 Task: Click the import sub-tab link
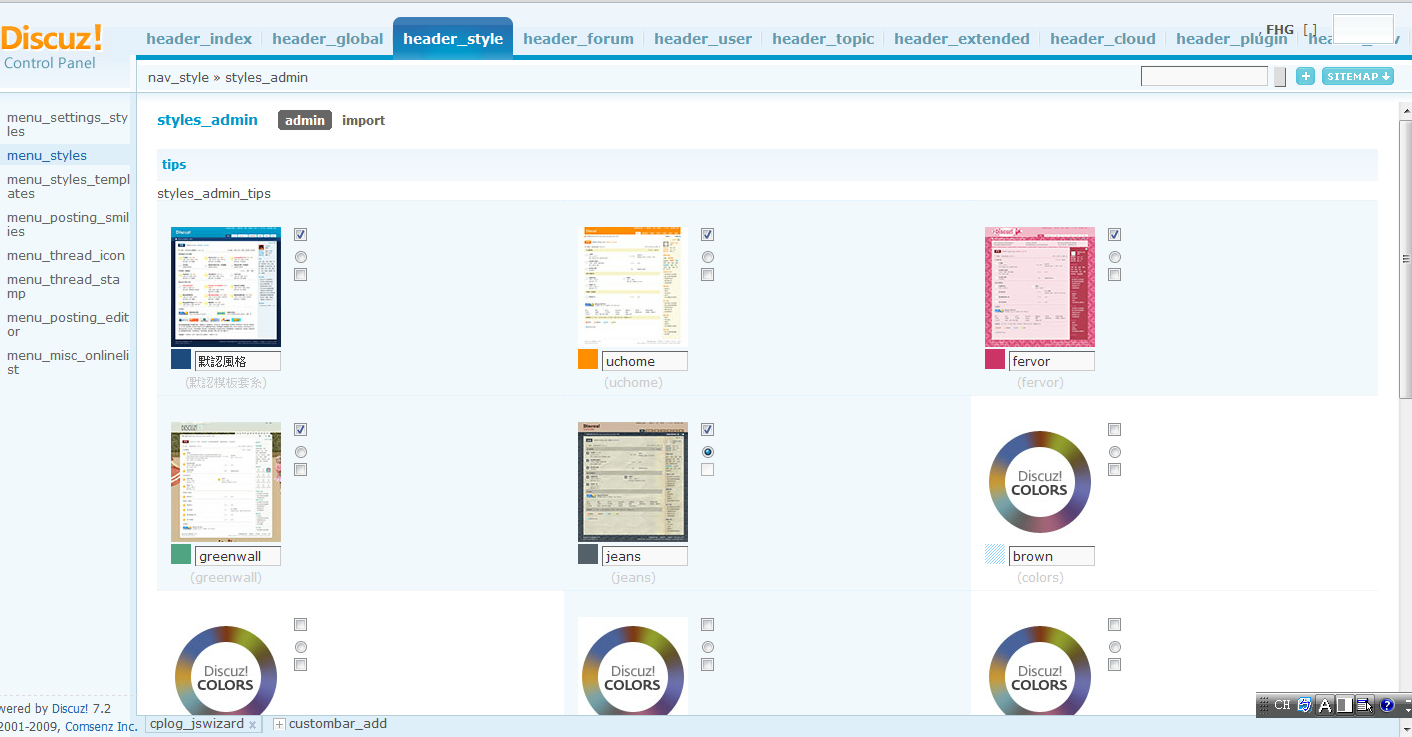[x=363, y=120]
